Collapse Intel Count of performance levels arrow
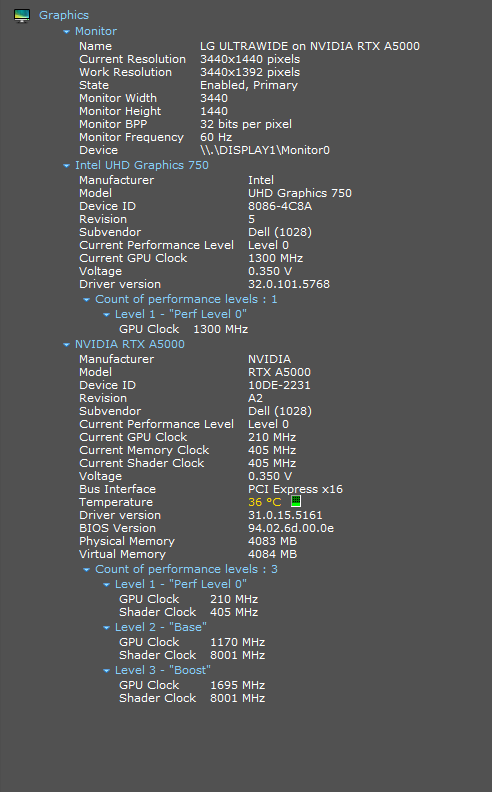This screenshot has height=792, width=492. click(x=86, y=300)
